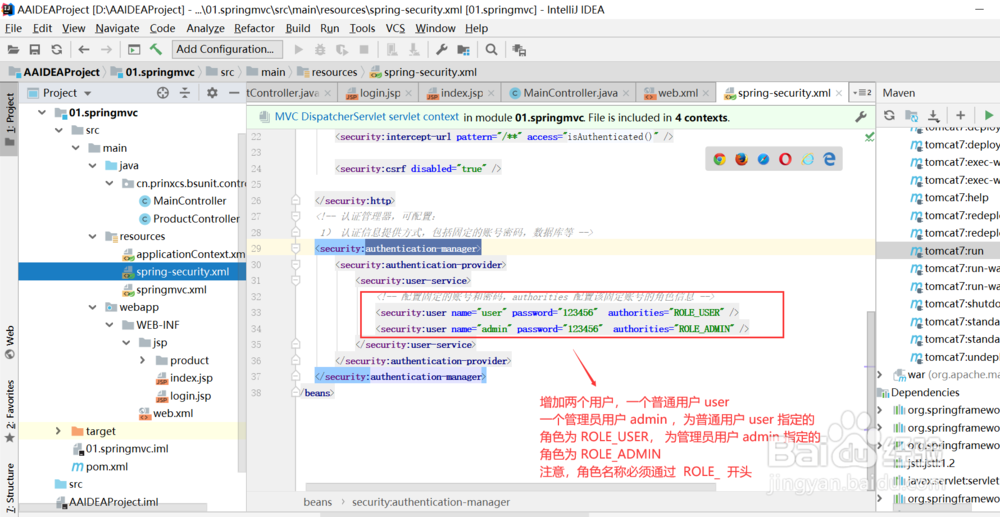Build project with the green hammer
Viewport: 1000px width, 517px height.
156,50
